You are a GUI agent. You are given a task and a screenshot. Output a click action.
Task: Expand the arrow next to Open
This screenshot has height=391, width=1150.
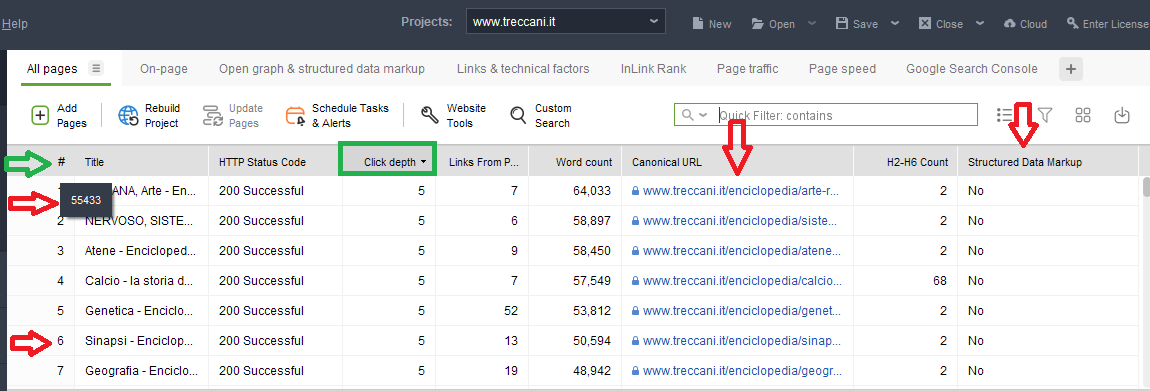(x=812, y=23)
